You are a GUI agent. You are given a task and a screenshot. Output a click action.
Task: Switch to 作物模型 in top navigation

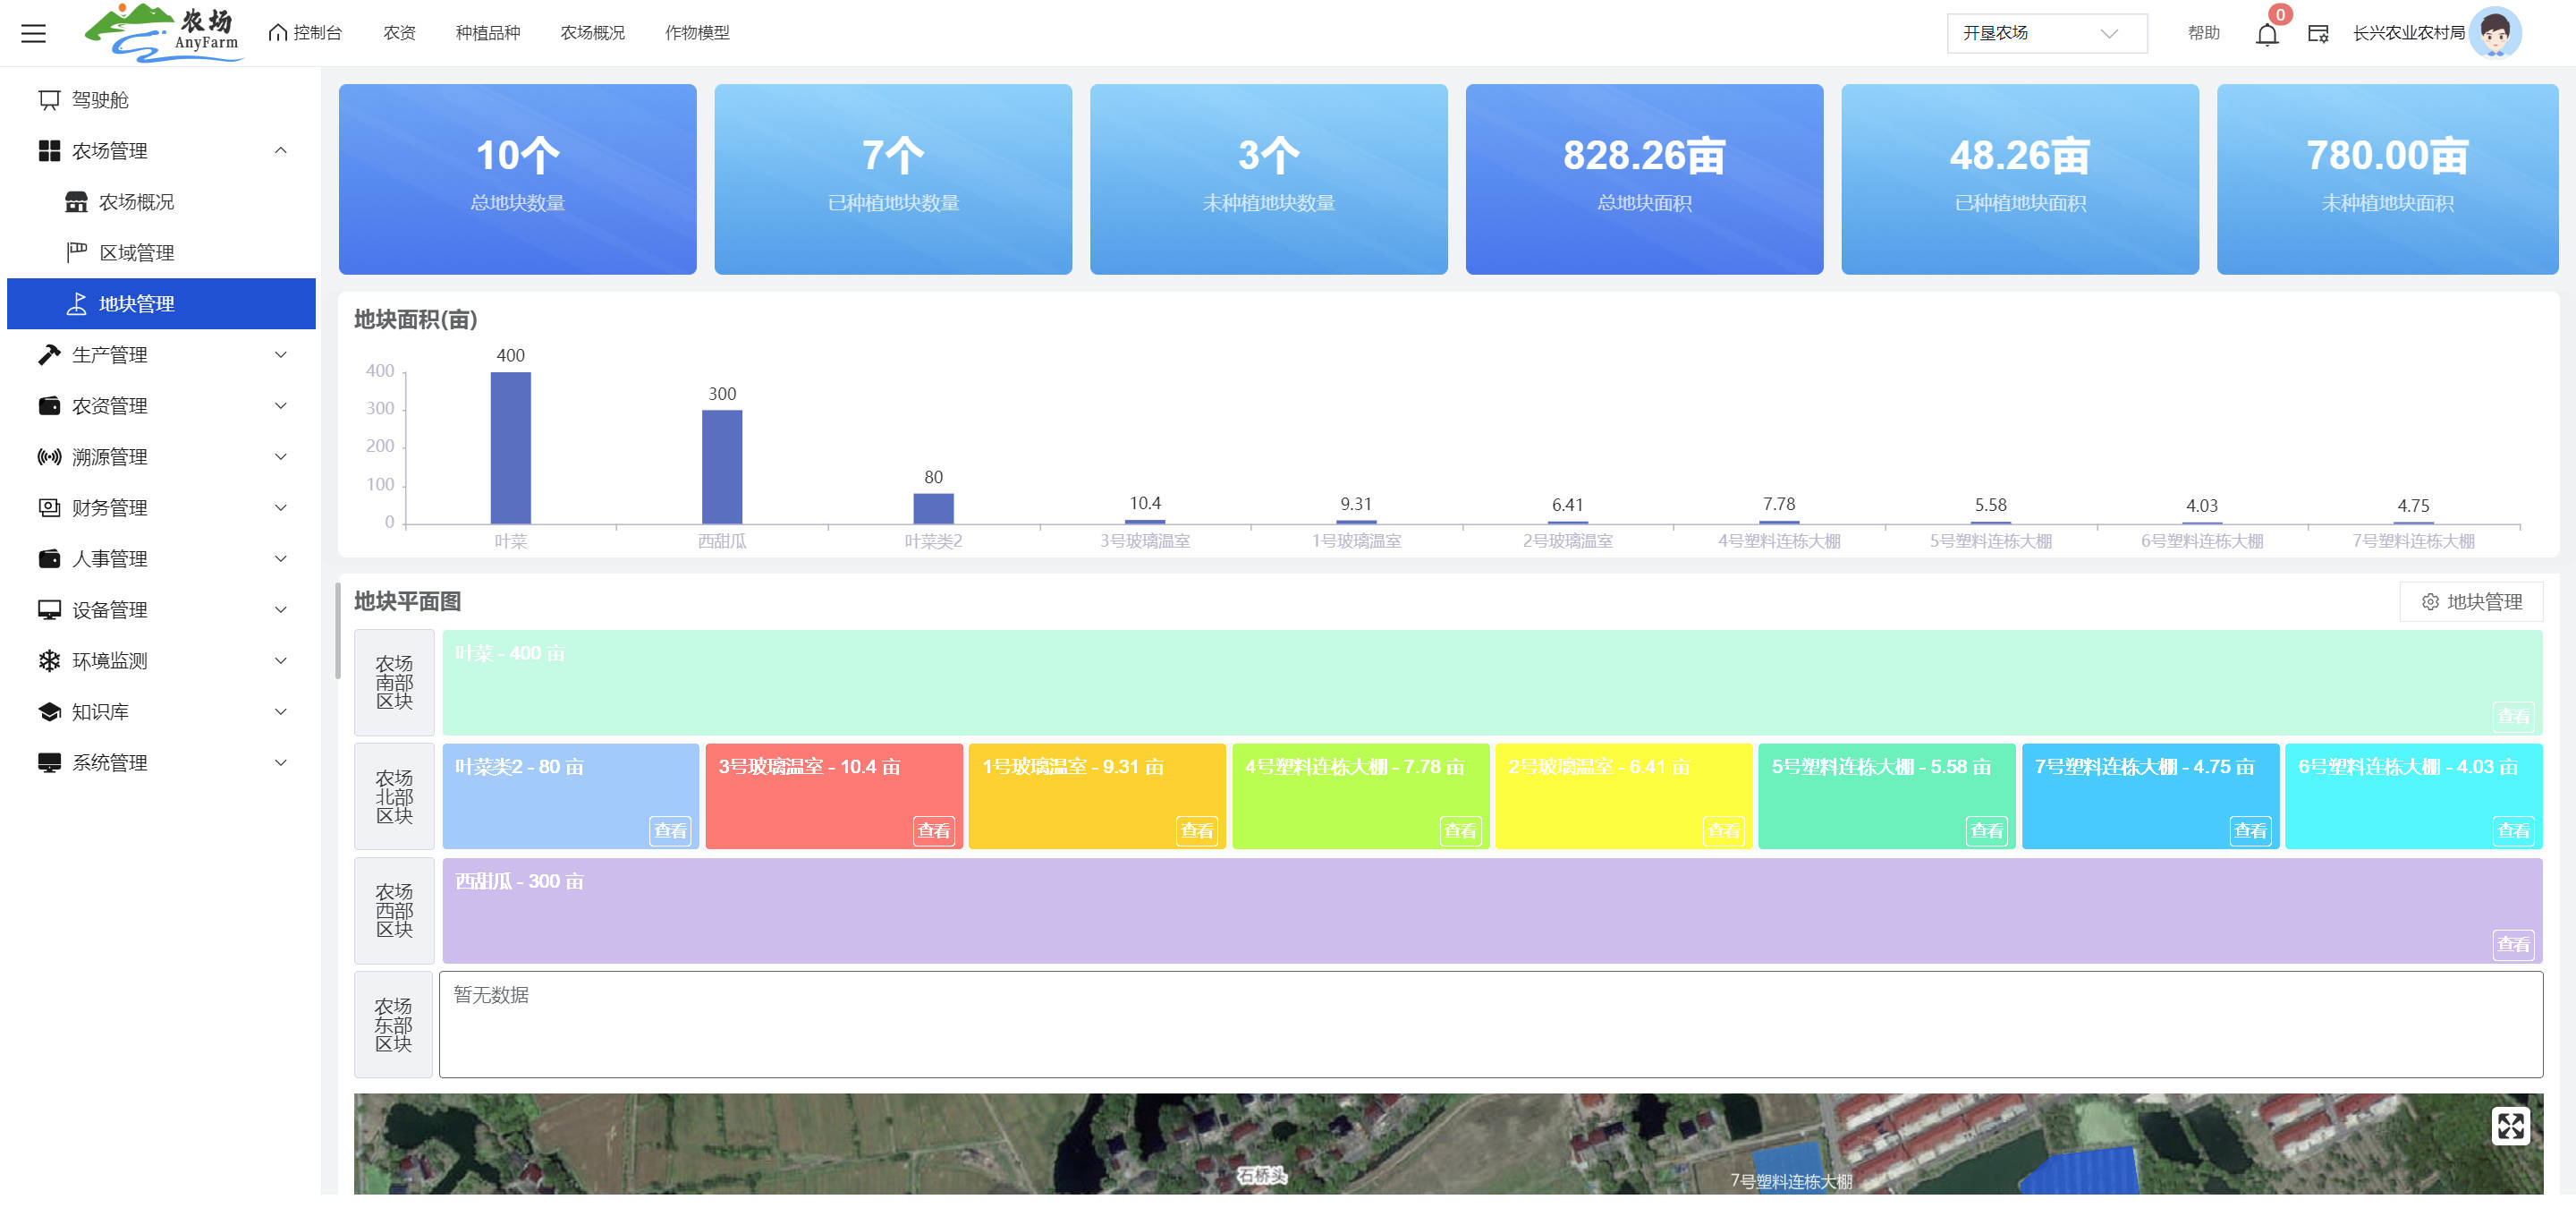point(697,33)
